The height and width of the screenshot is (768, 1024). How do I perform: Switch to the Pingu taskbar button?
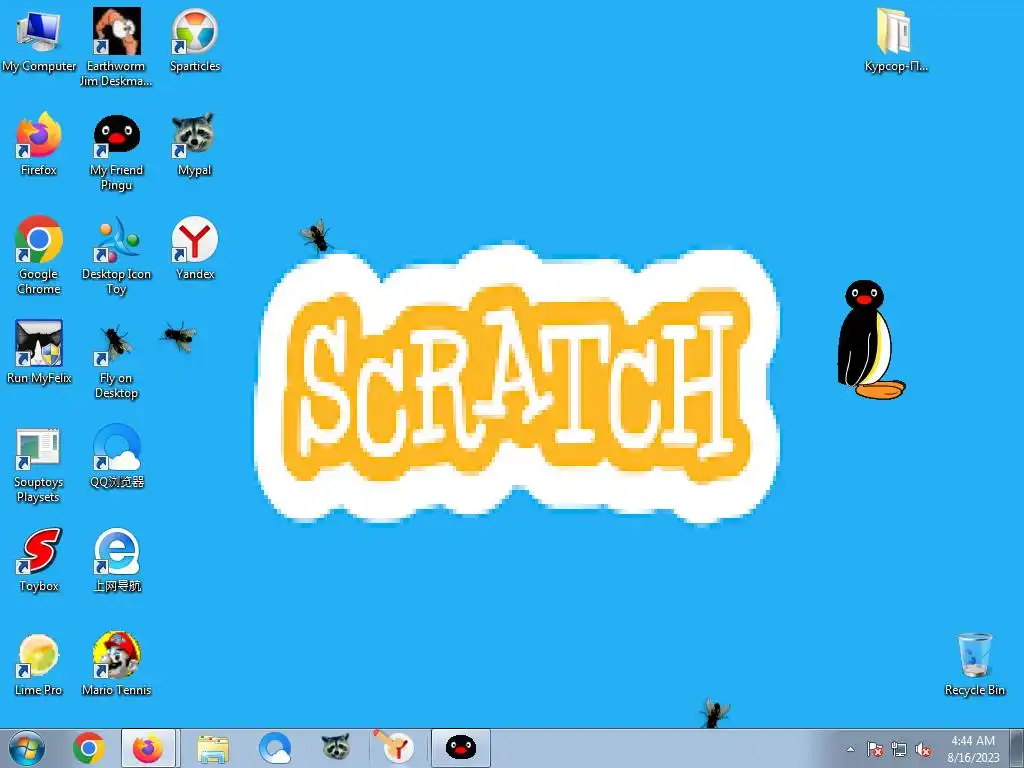460,748
